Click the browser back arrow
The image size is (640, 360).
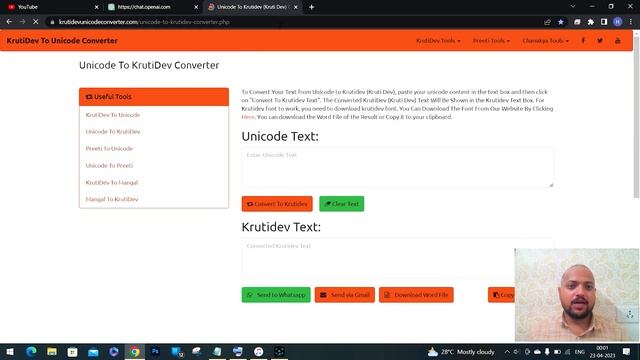[x=9, y=22]
